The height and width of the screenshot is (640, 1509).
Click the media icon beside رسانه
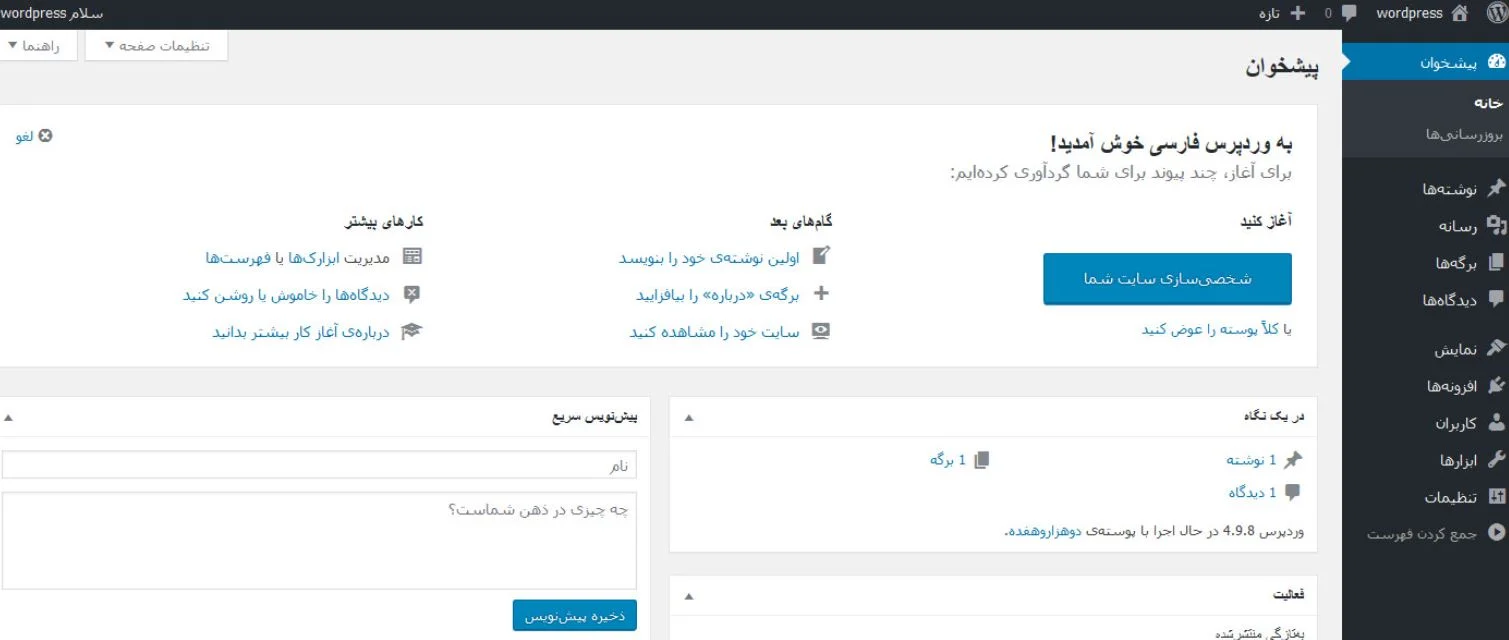tap(1496, 226)
